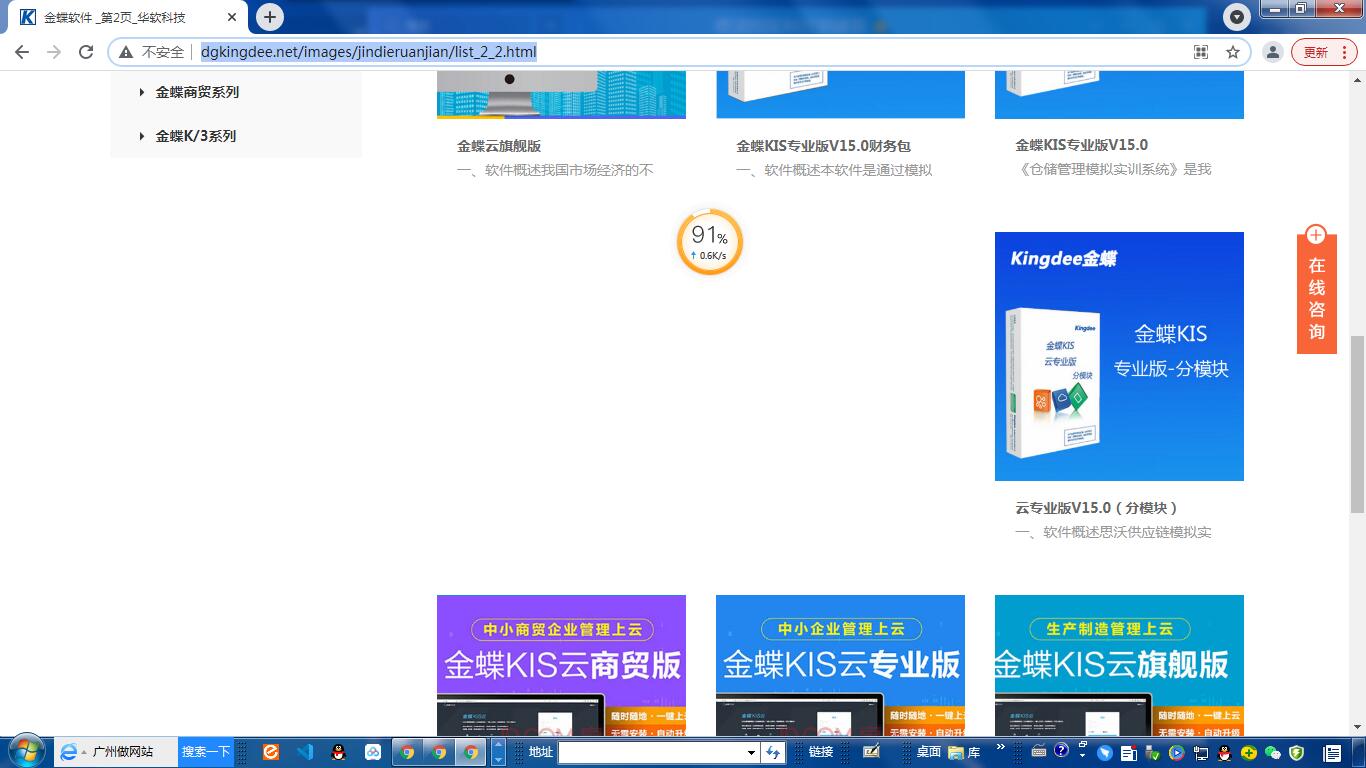Image resolution: width=1366 pixels, height=768 pixels.
Task: Open the Baidu cloud drive taskbar icon
Action: click(x=373, y=752)
